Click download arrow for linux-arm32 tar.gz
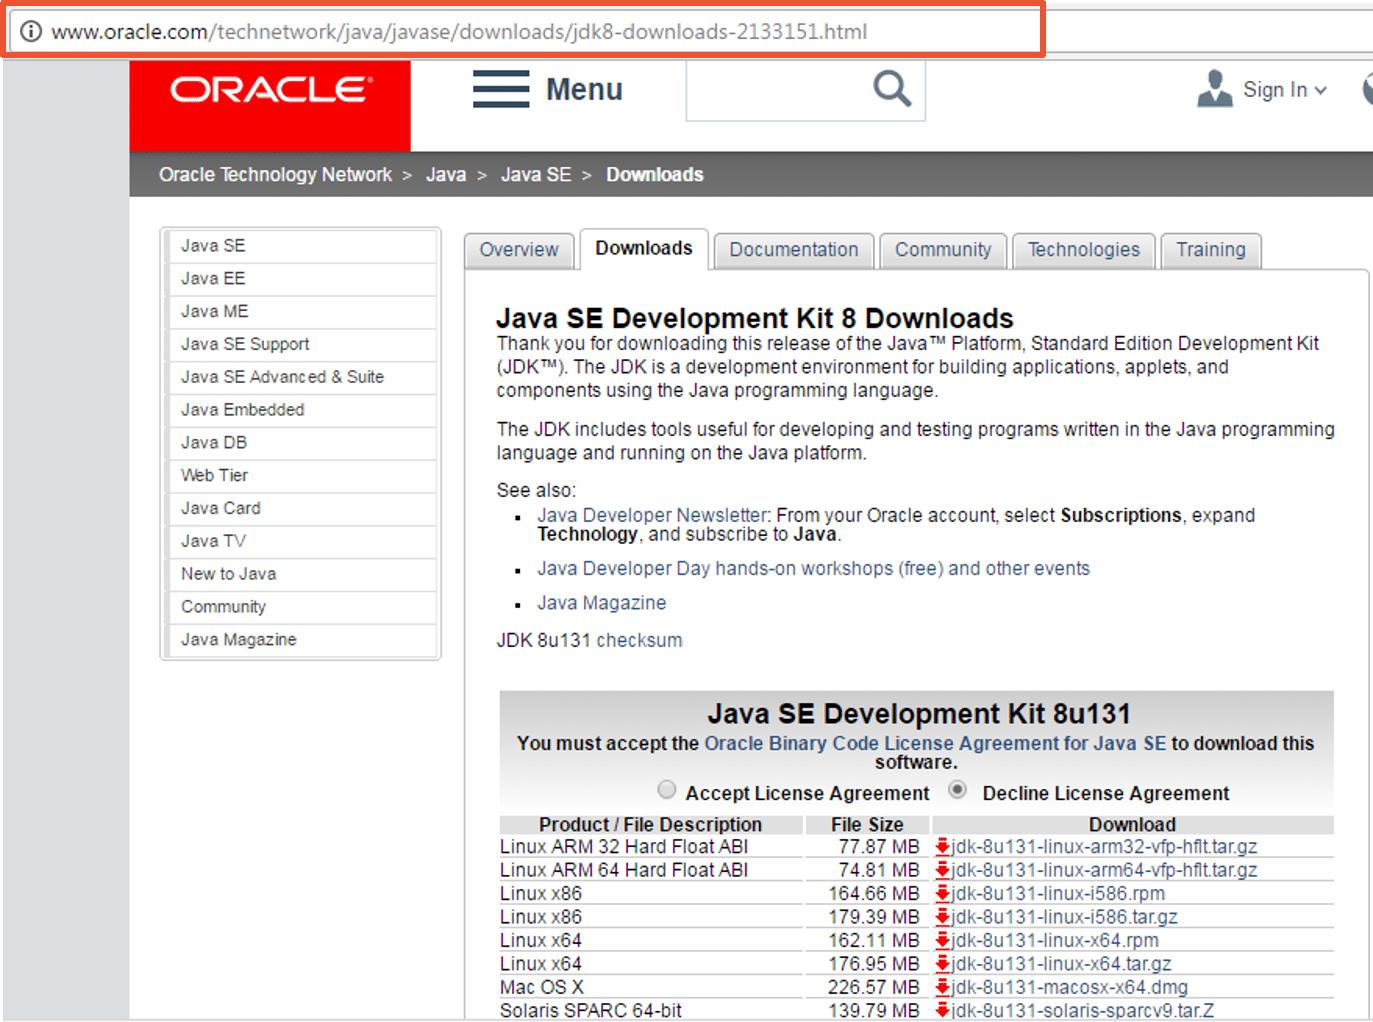This screenshot has width=1373, height=1022. pyautogui.click(x=942, y=847)
